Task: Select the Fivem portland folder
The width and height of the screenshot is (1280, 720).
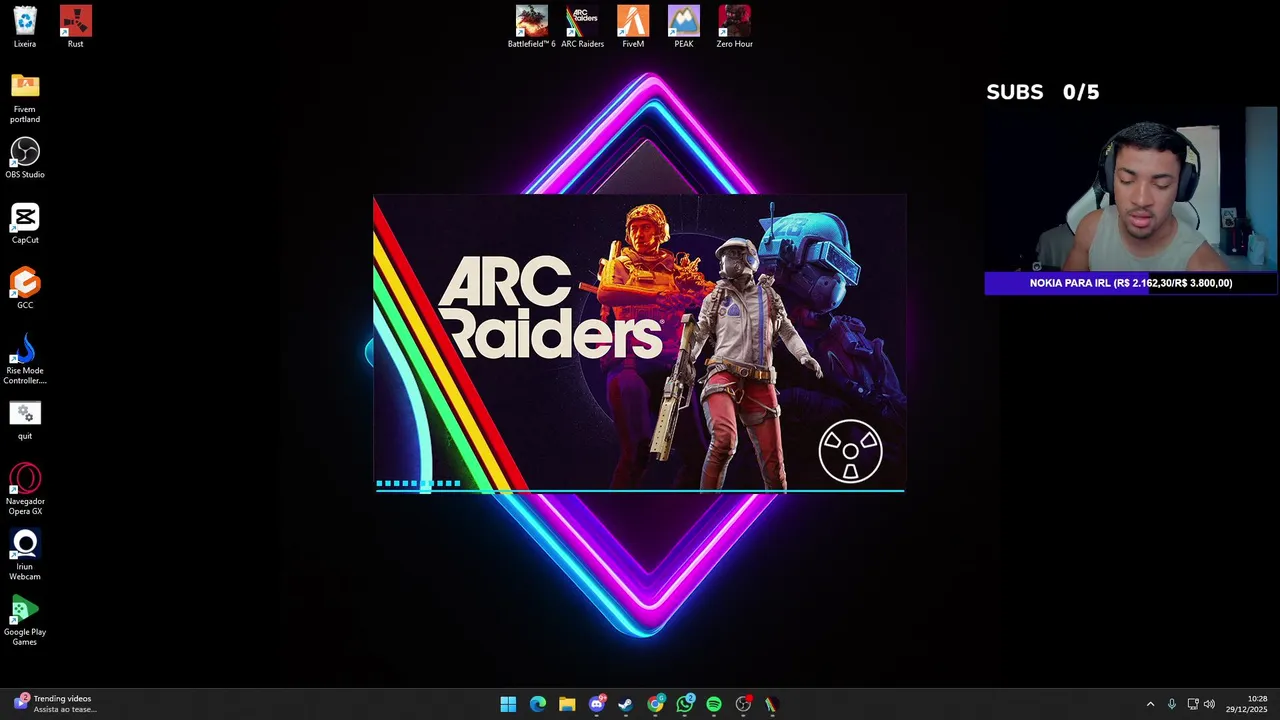Action: (x=25, y=97)
